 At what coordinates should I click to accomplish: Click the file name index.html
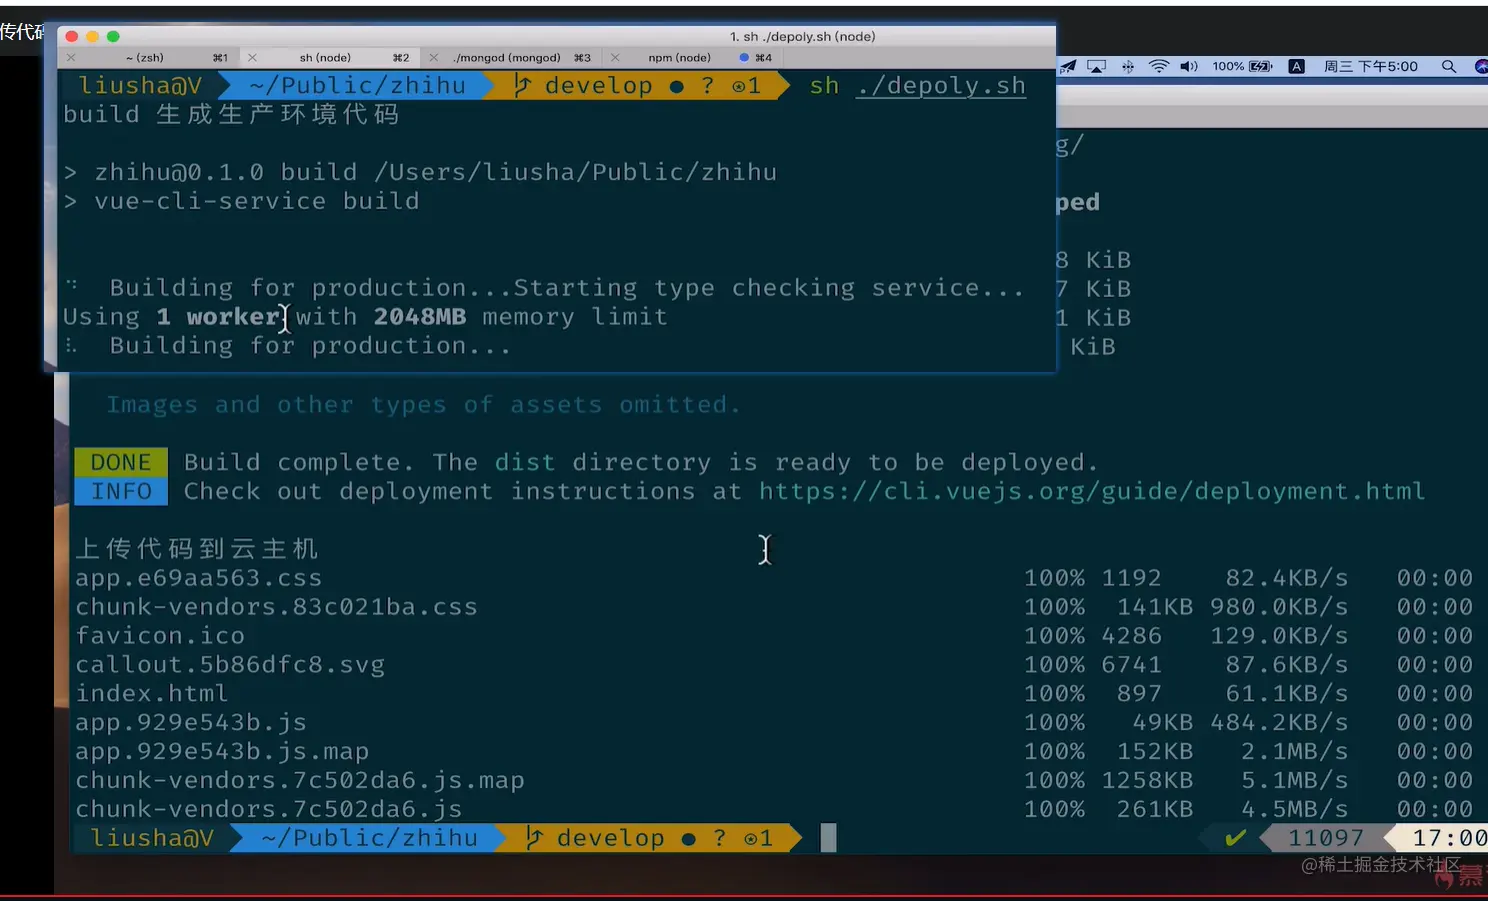[152, 694]
